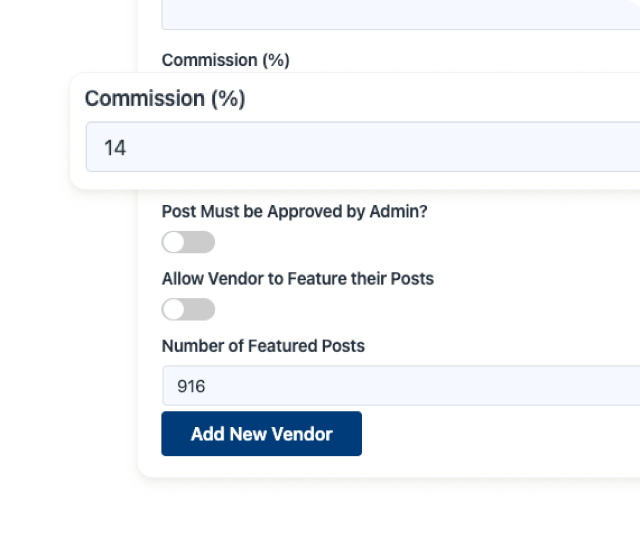
Task: Click the Add New Vendor button
Action: (261, 434)
